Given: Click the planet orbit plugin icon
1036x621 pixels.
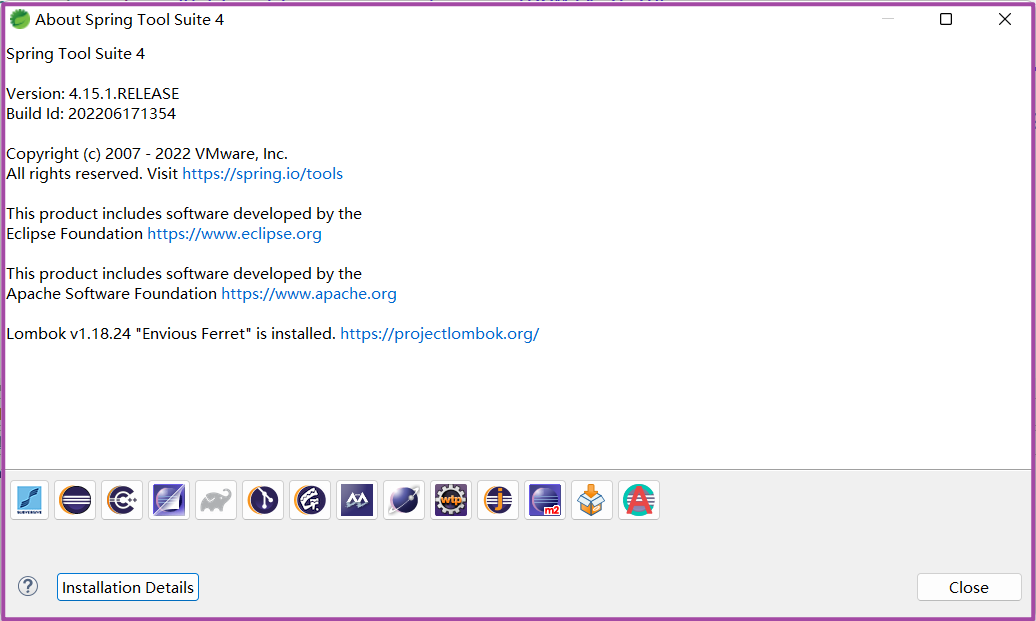Looking at the screenshot, I should (404, 500).
